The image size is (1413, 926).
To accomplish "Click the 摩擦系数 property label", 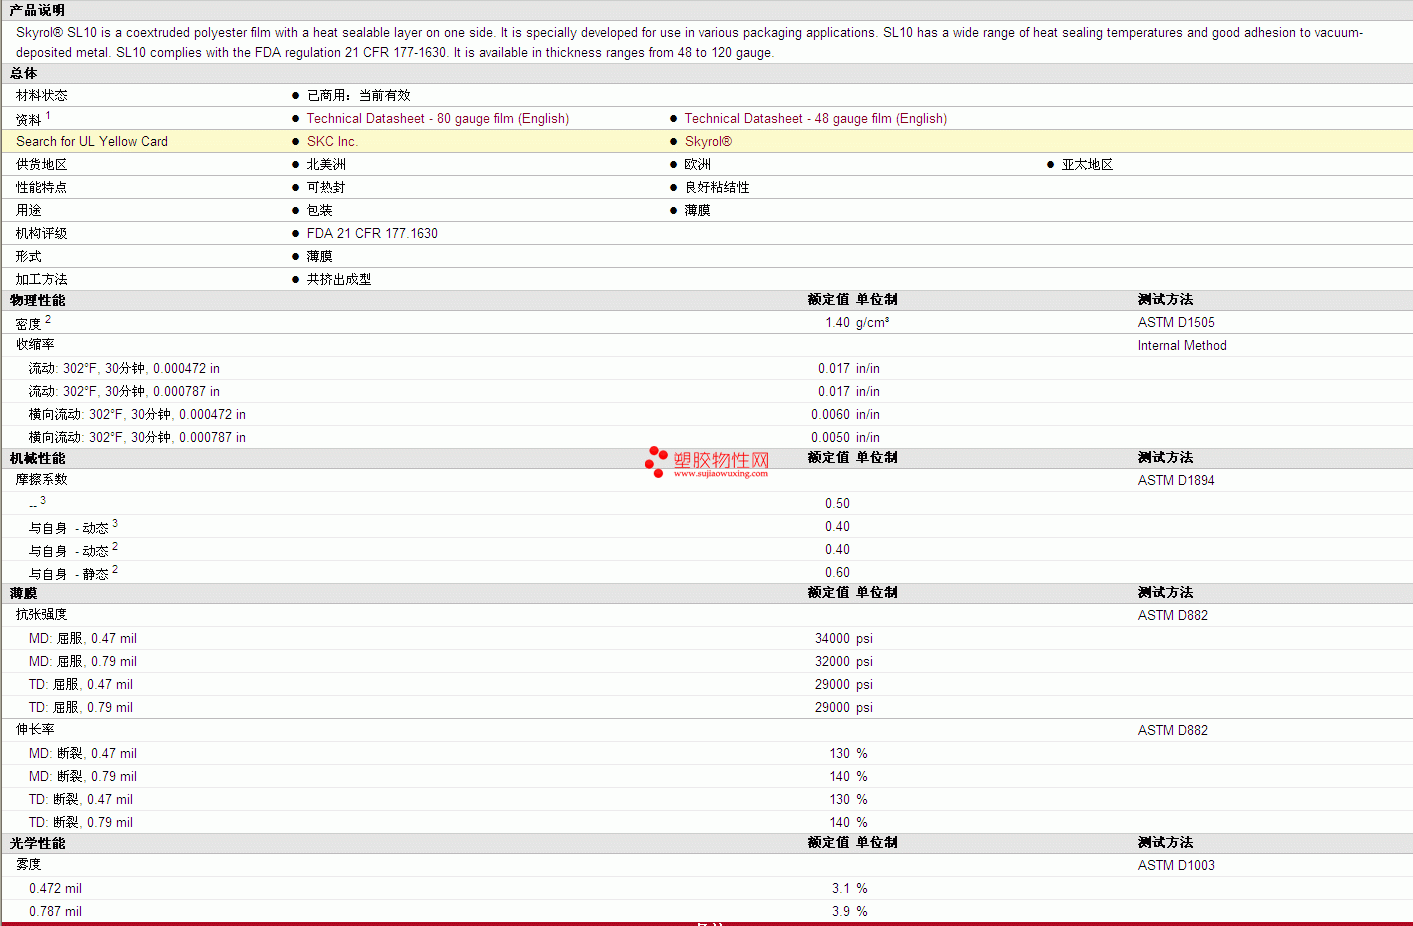I will pyautogui.click(x=42, y=479).
